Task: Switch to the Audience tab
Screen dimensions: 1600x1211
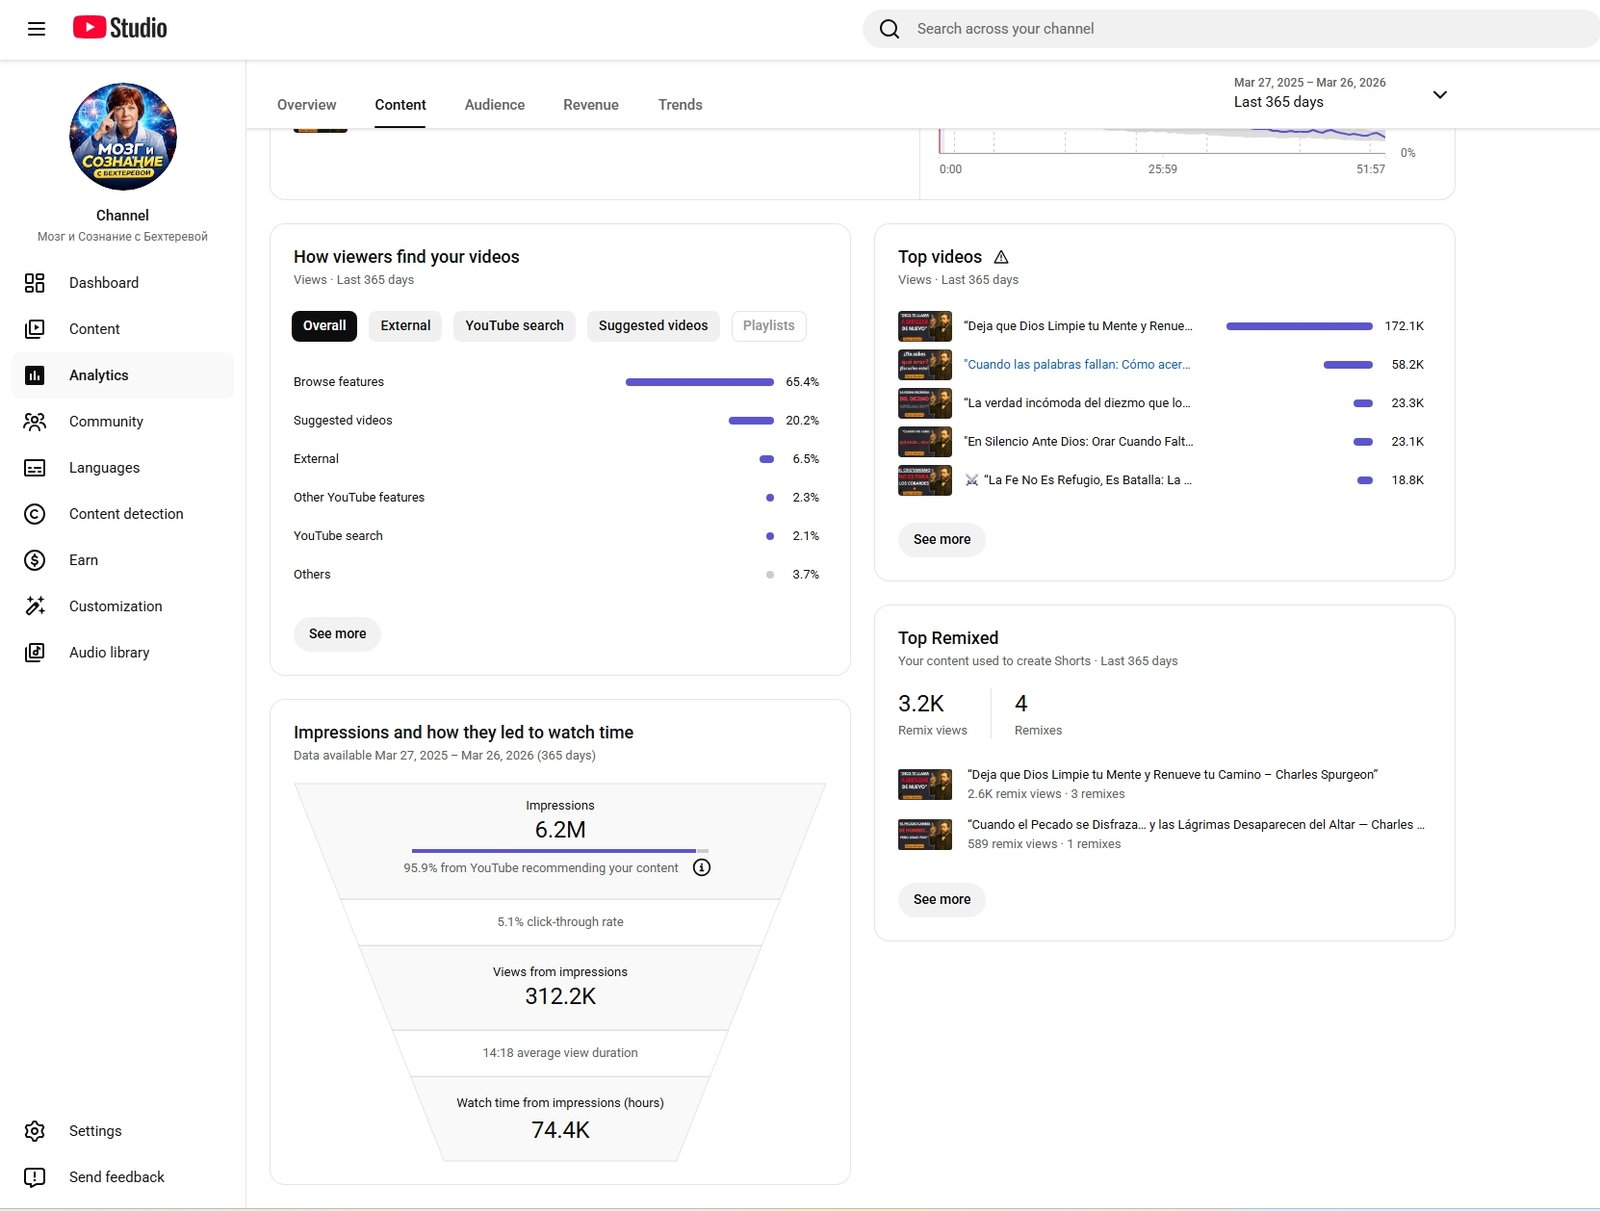Action: (x=494, y=105)
